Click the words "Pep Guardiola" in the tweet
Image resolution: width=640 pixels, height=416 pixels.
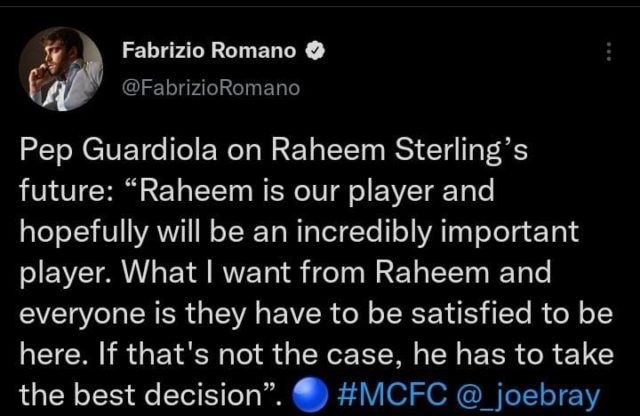pyautogui.click(x=118, y=150)
